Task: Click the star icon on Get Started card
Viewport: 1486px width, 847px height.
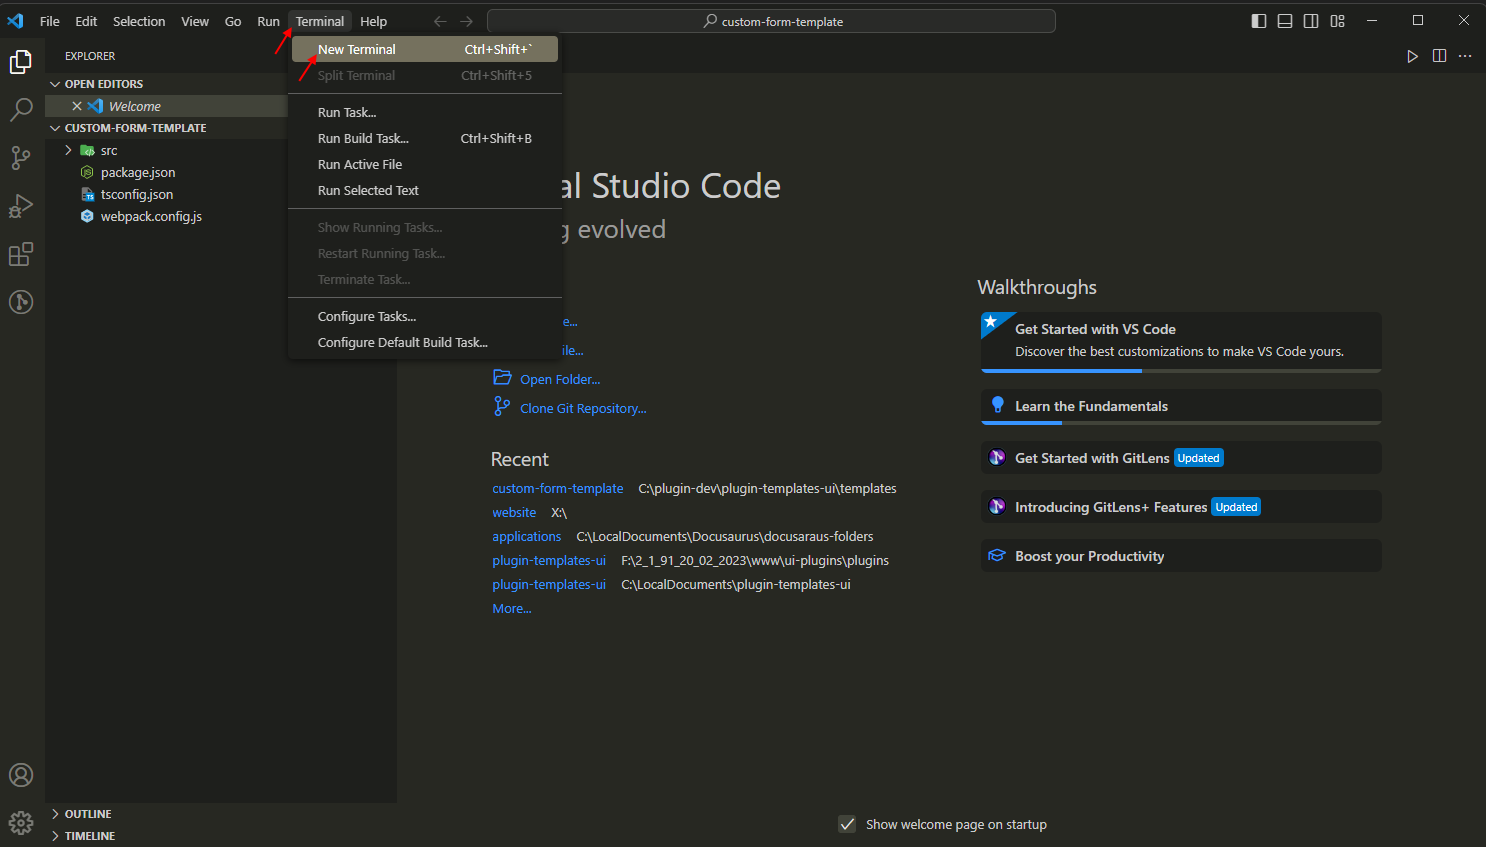Action: tap(991, 322)
